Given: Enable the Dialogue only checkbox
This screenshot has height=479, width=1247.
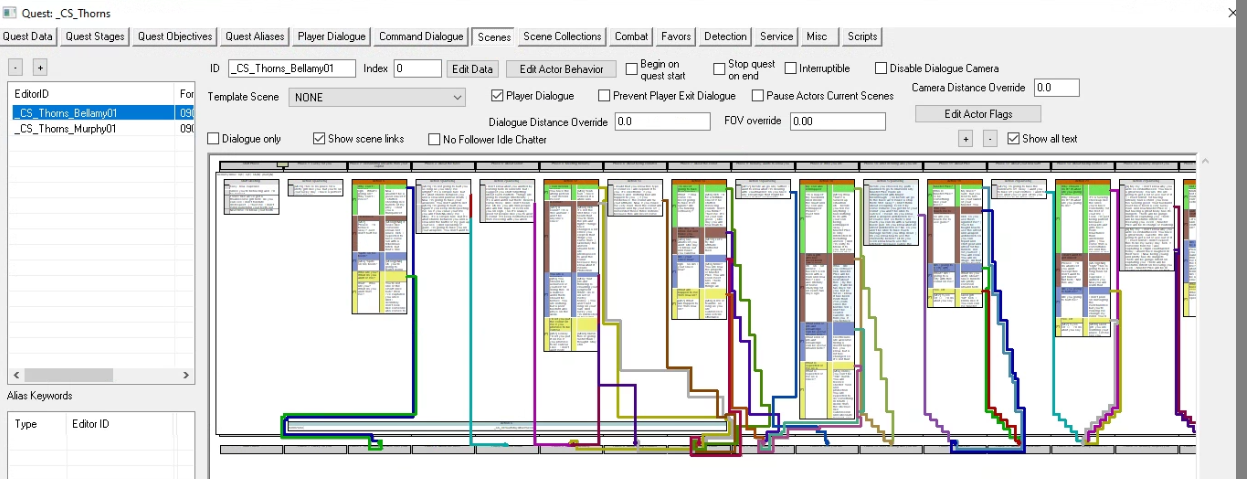Looking at the screenshot, I should coord(213,139).
